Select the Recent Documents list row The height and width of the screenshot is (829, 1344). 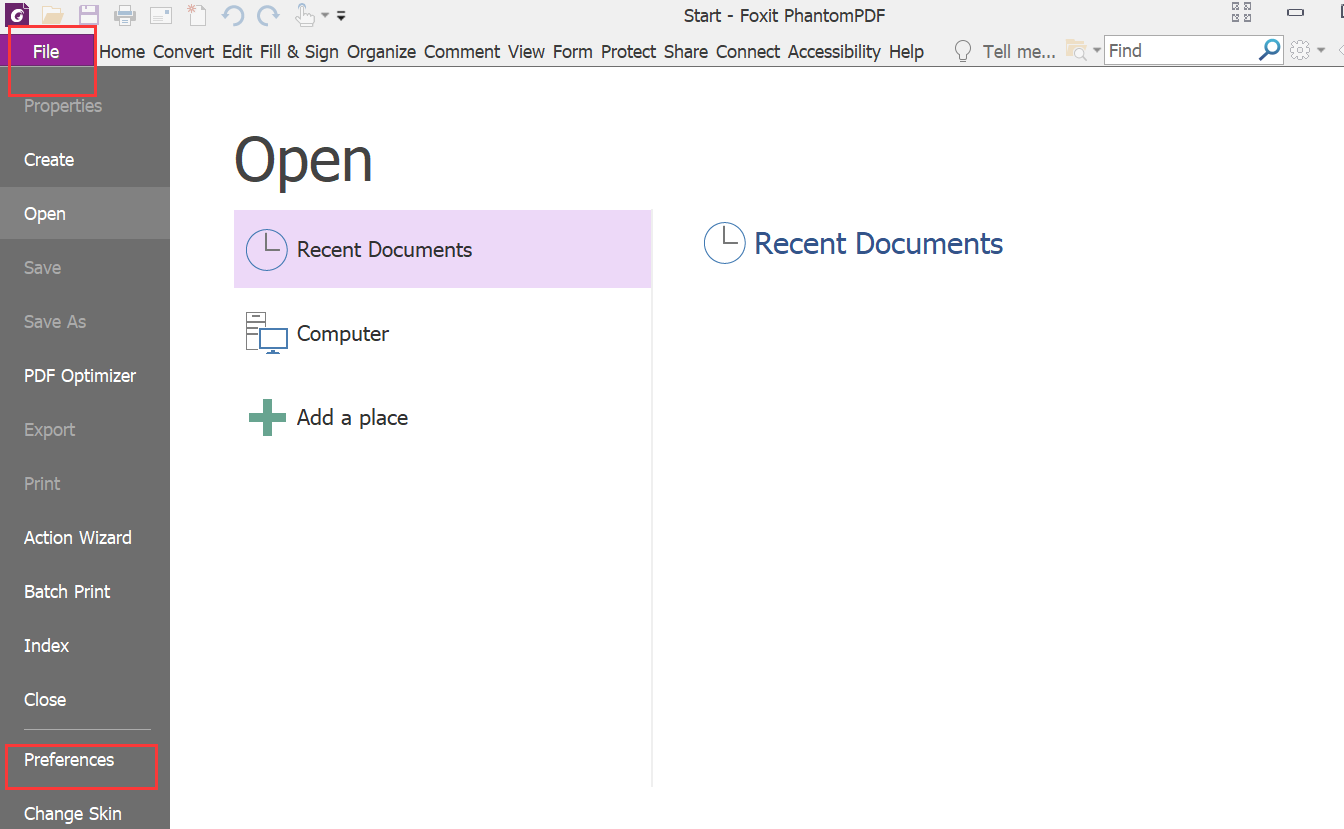[x=443, y=249]
